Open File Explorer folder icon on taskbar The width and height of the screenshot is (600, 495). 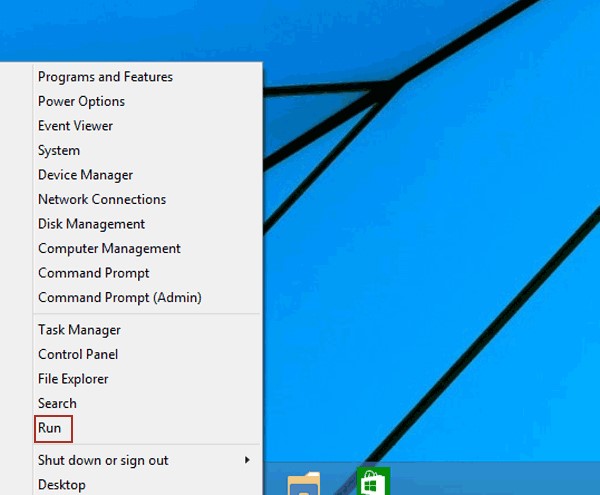tap(304, 484)
